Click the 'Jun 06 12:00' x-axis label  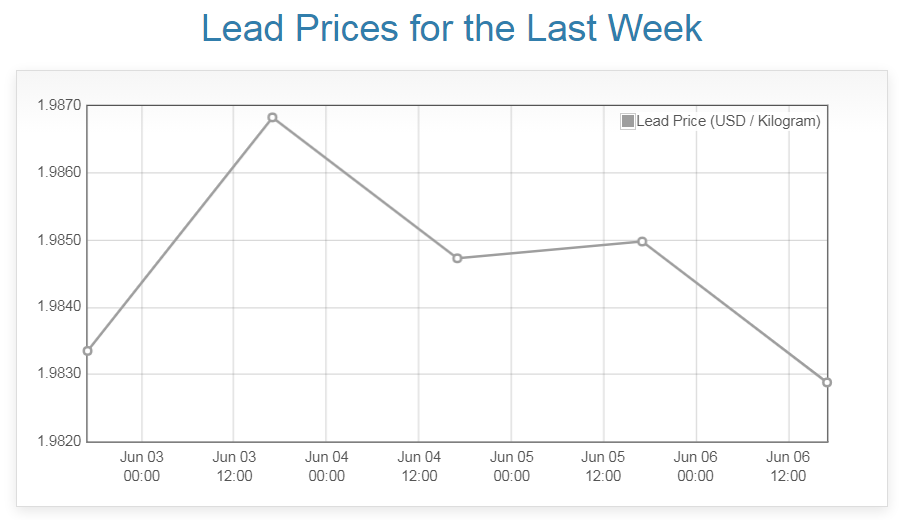pyautogui.click(x=788, y=466)
